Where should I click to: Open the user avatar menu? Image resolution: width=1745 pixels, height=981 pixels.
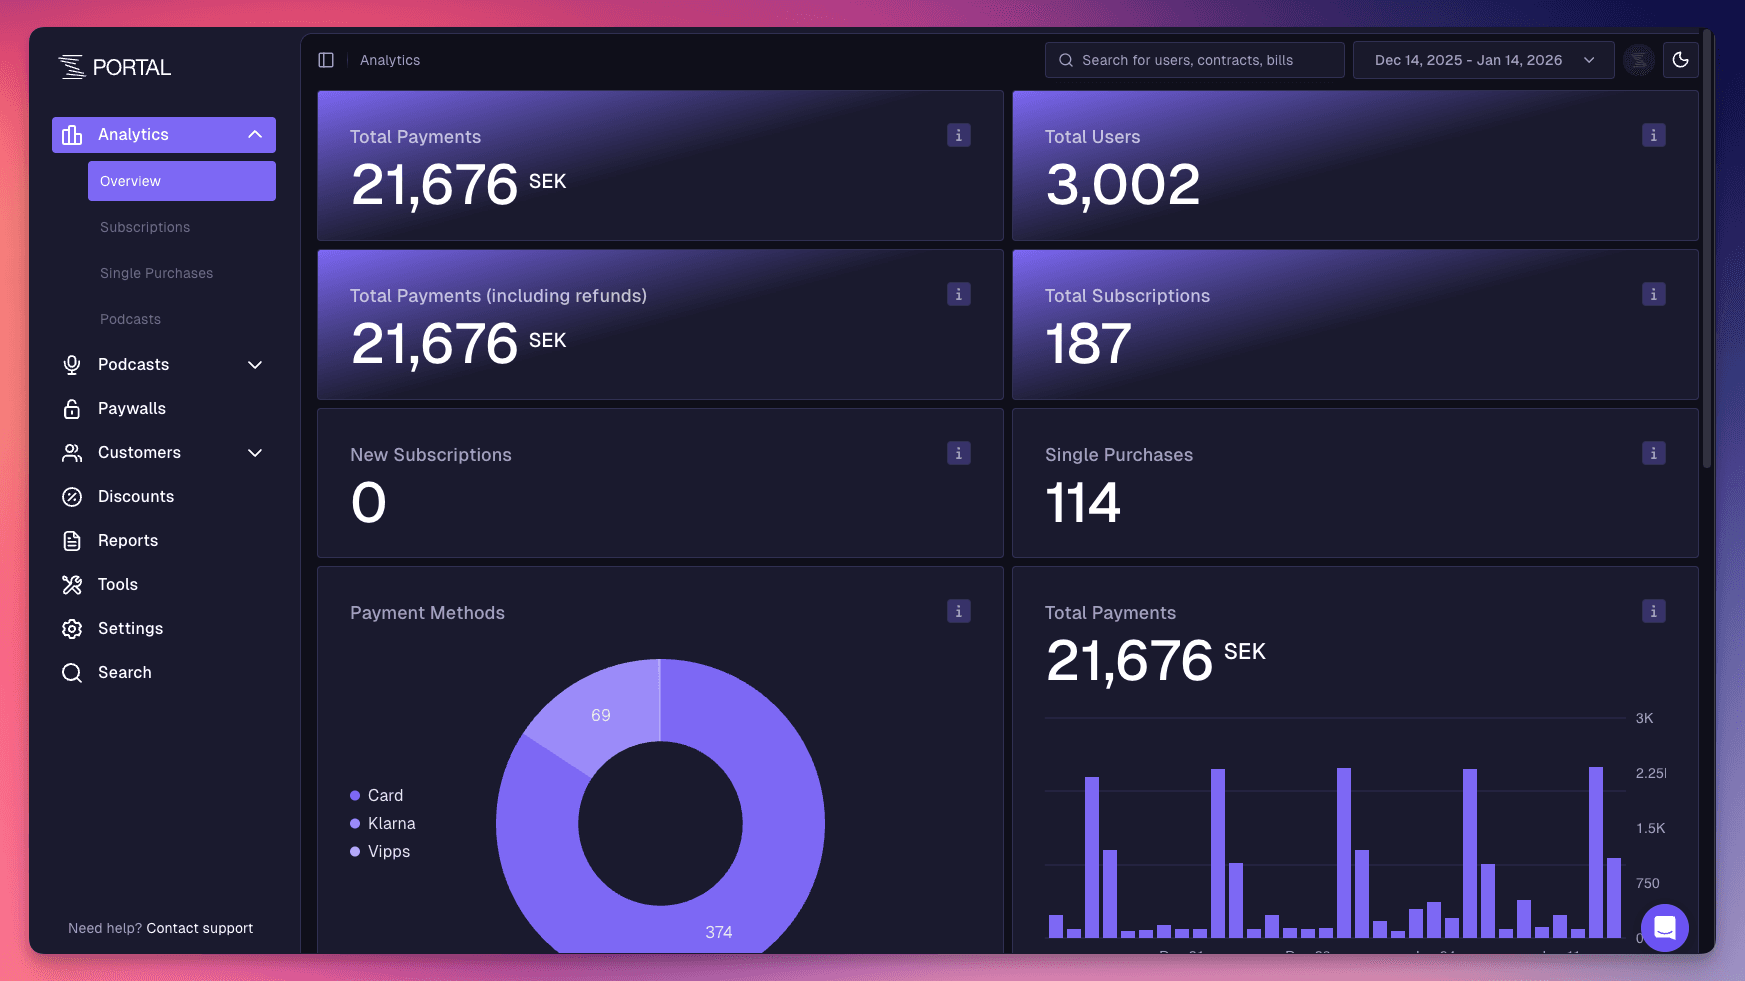[1639, 60]
